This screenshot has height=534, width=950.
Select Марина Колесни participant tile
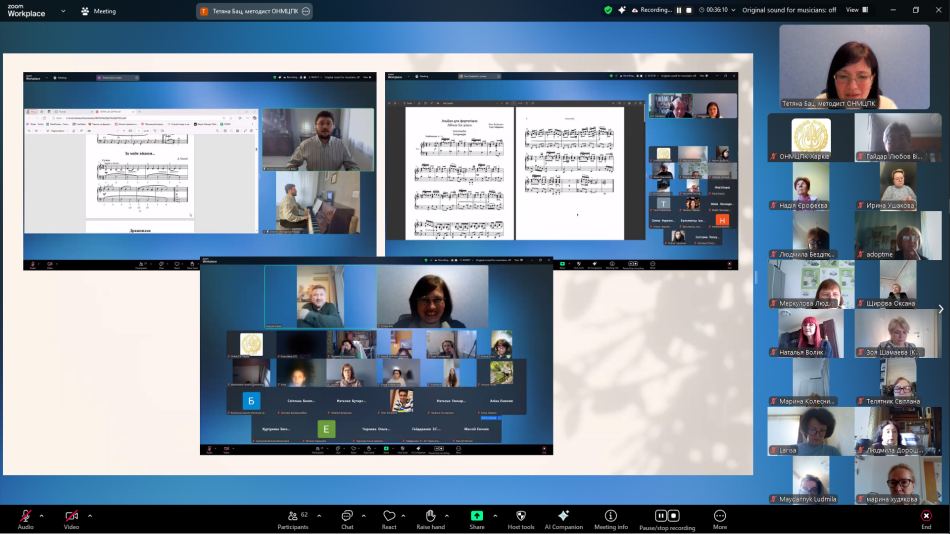click(x=811, y=382)
